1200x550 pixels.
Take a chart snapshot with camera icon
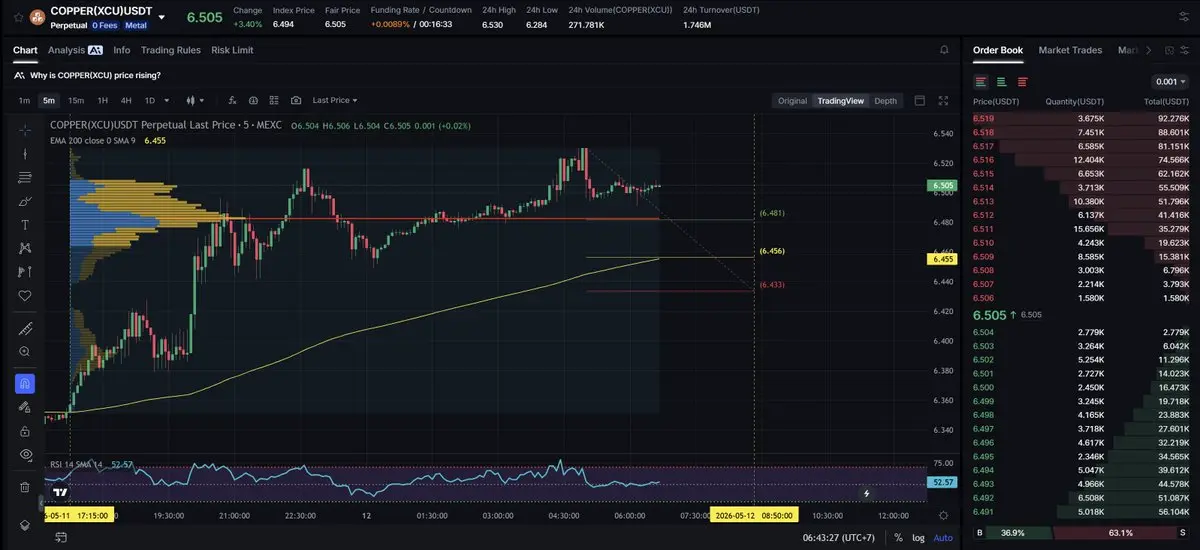(296, 100)
